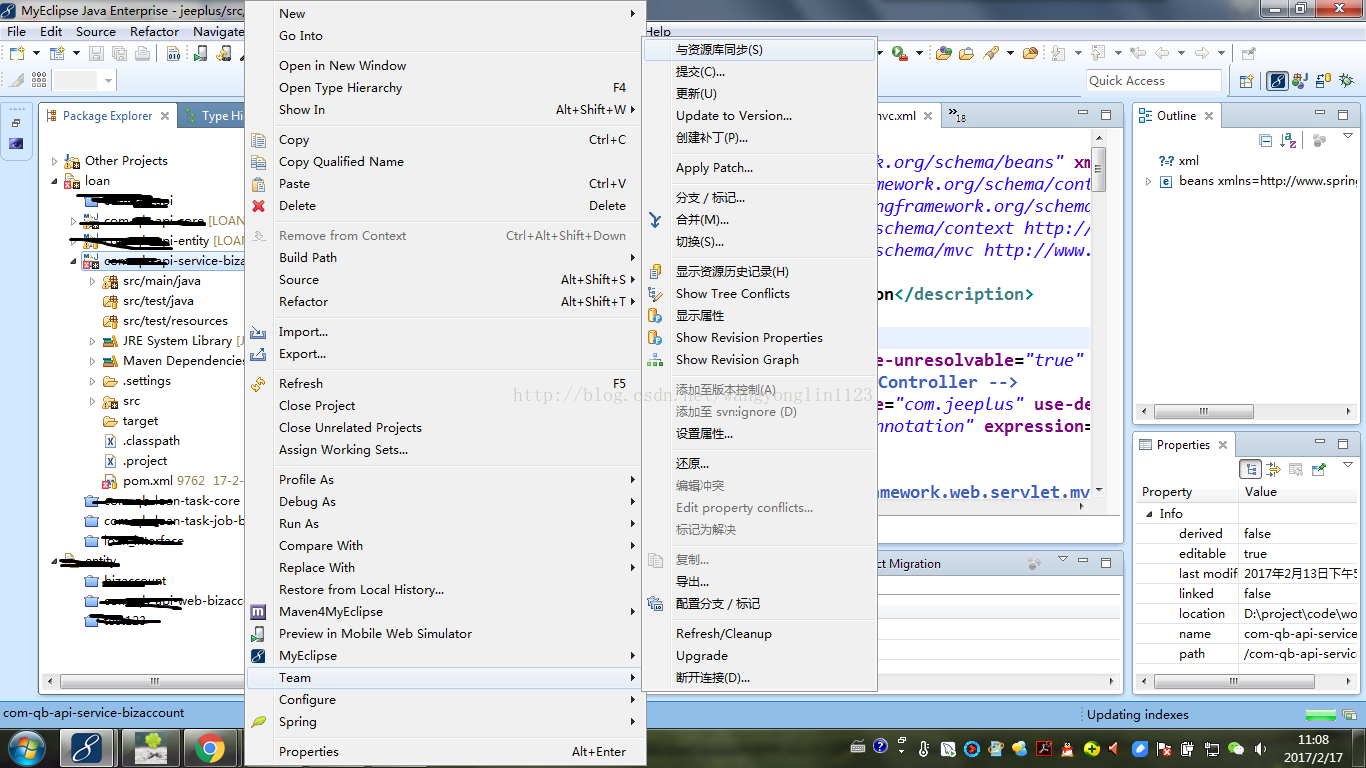1366x768 pixels.
Task: Select Show Tree Conflicts
Action: click(x=759, y=294)
